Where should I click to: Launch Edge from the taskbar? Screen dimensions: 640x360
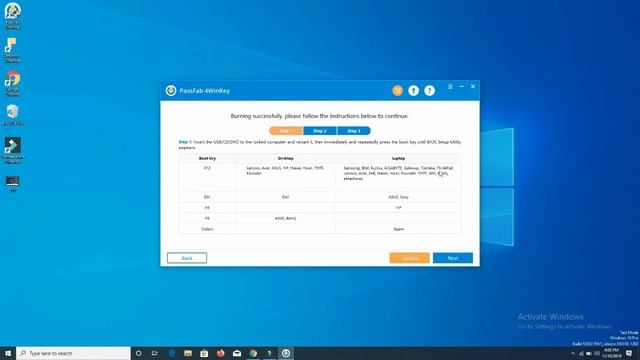pos(172,353)
